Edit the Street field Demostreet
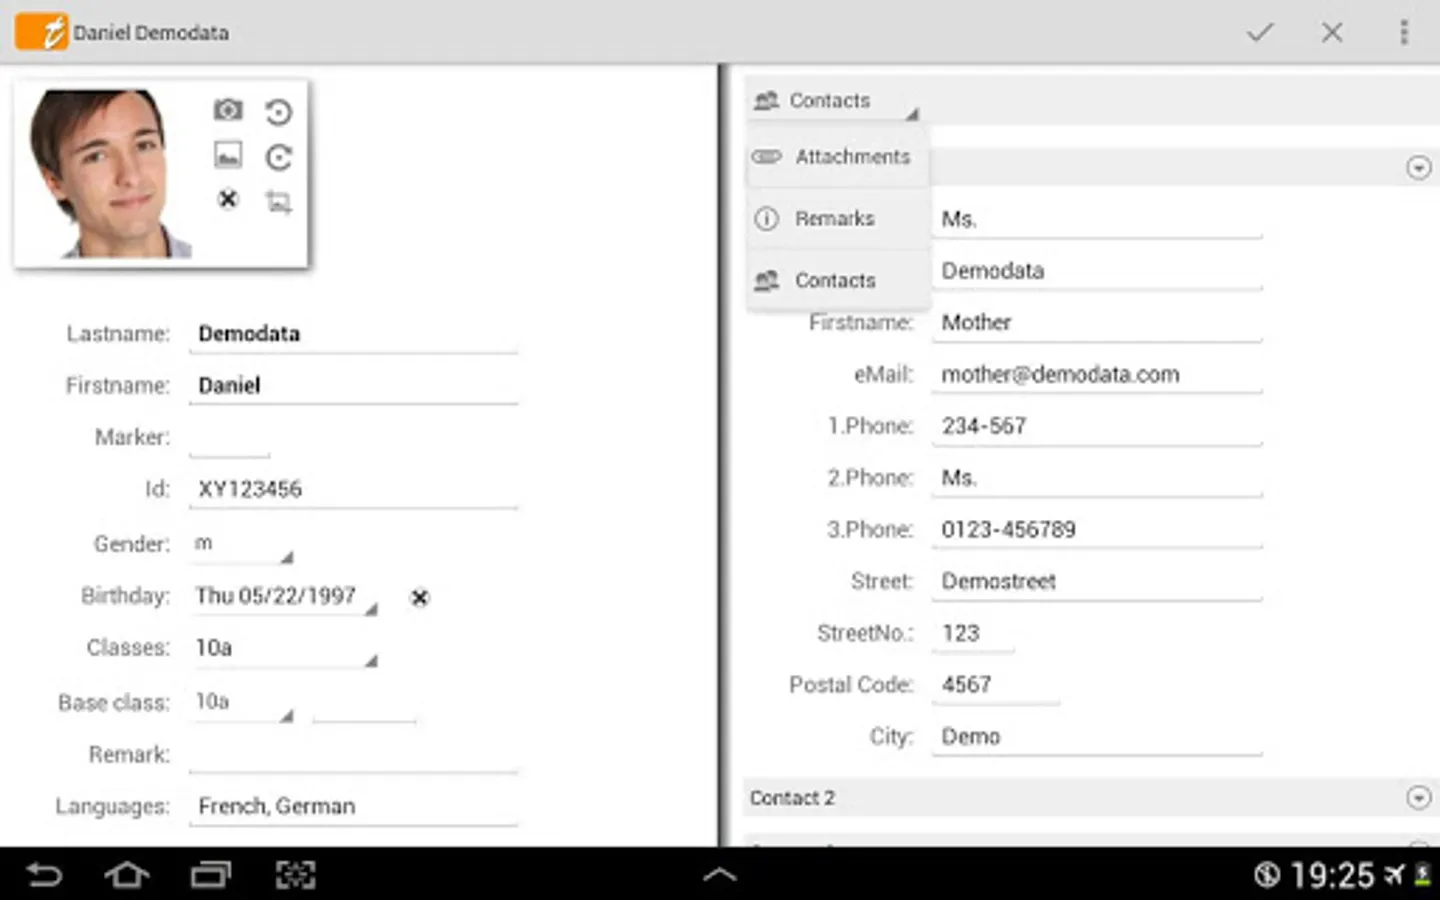The height and width of the screenshot is (900, 1440). coord(1097,582)
